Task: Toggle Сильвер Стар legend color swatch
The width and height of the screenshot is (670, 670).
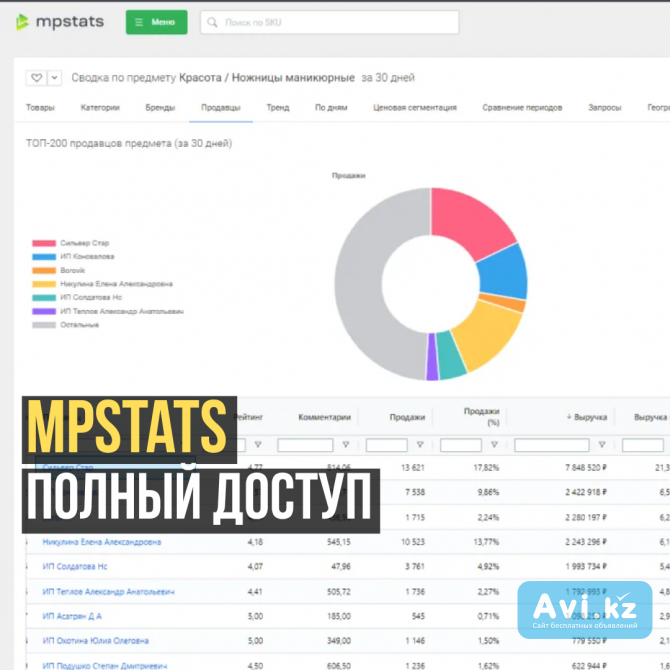Action: tap(44, 243)
